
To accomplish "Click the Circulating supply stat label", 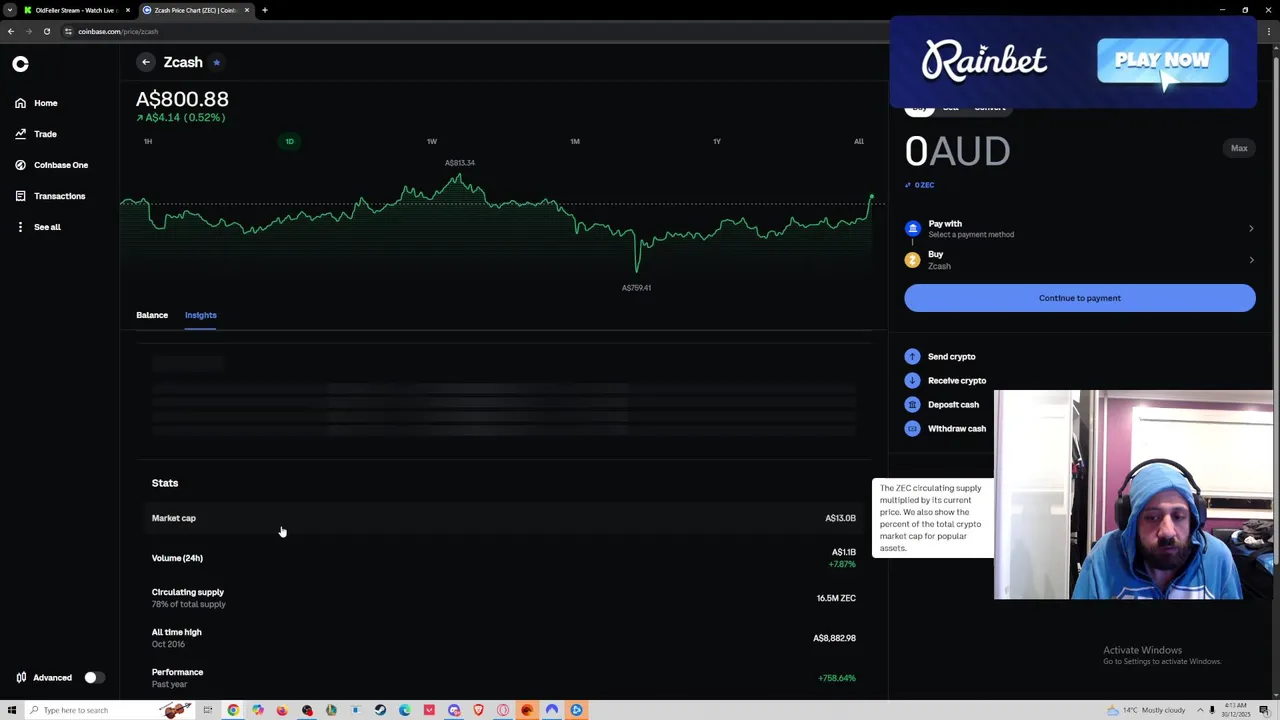I will tap(188, 592).
